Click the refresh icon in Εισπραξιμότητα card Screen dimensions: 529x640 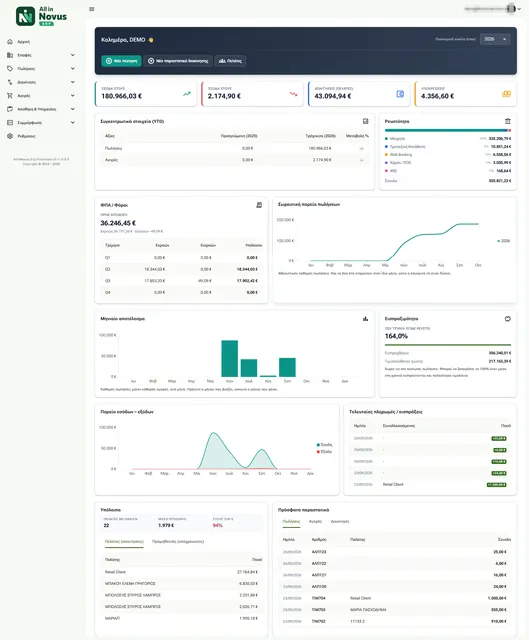pyautogui.click(x=507, y=319)
